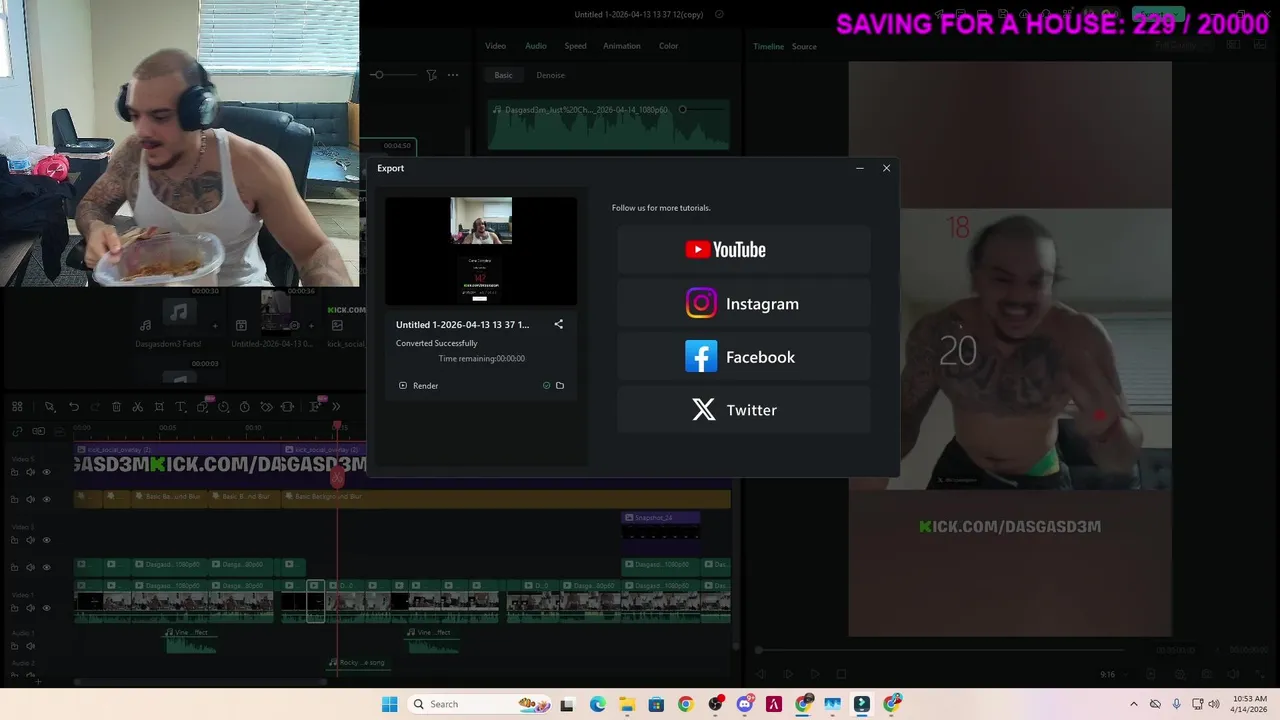This screenshot has height=720, width=1280.
Task: Click the Split scissors icon in timeline toolbar
Action: click(137, 407)
